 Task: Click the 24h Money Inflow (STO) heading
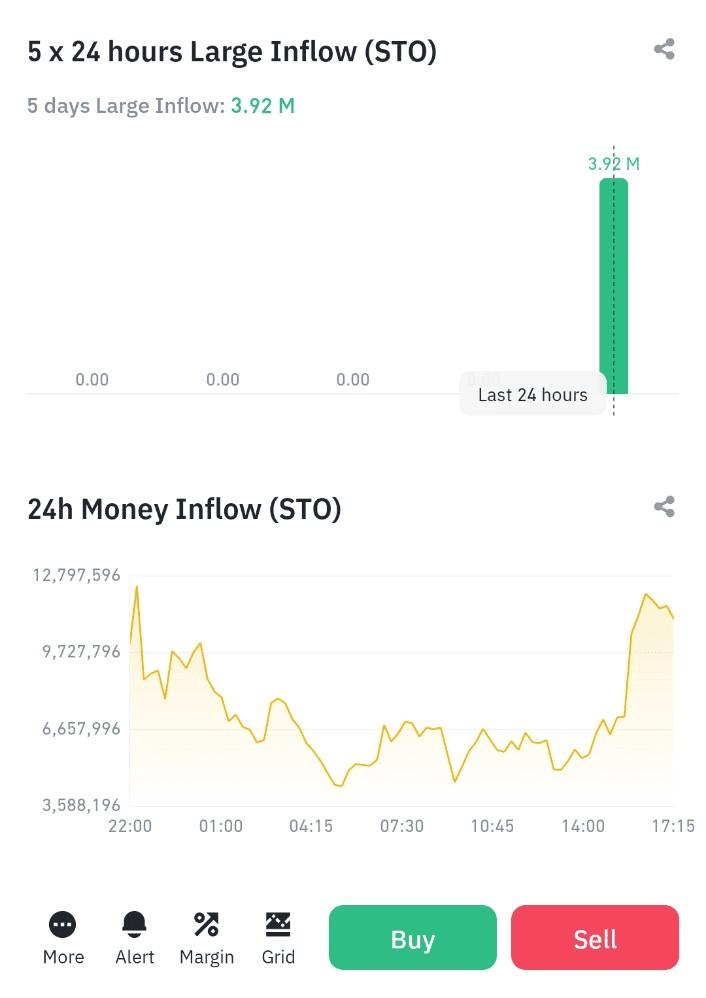click(185, 510)
